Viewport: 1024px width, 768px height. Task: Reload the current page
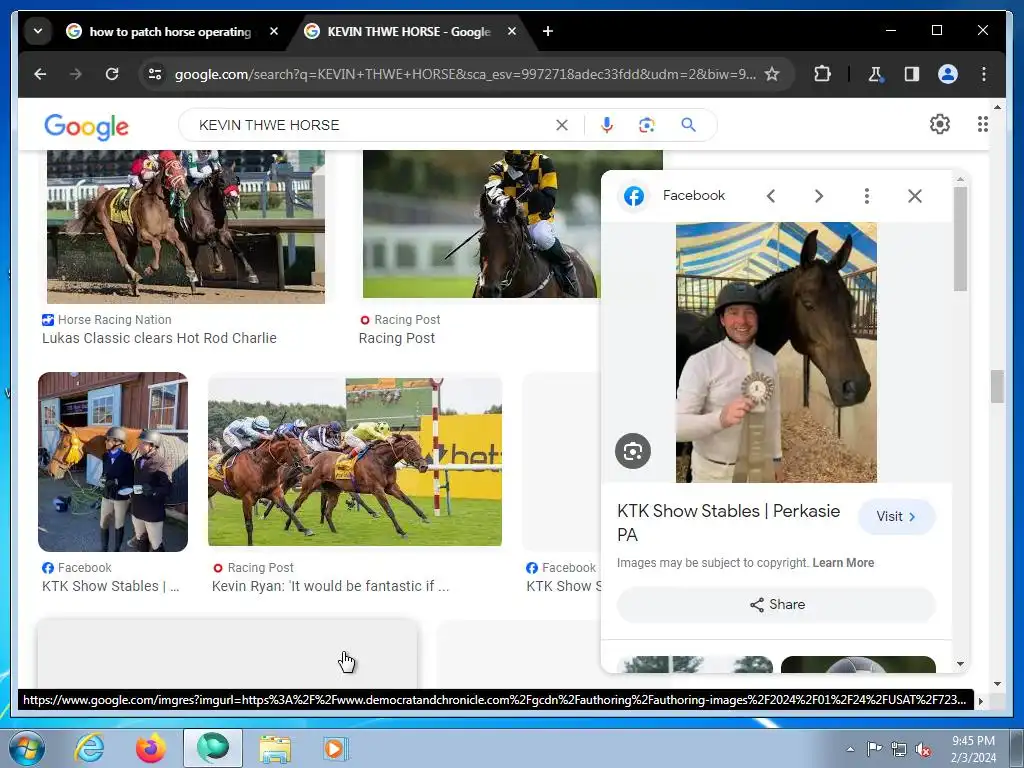[x=112, y=74]
